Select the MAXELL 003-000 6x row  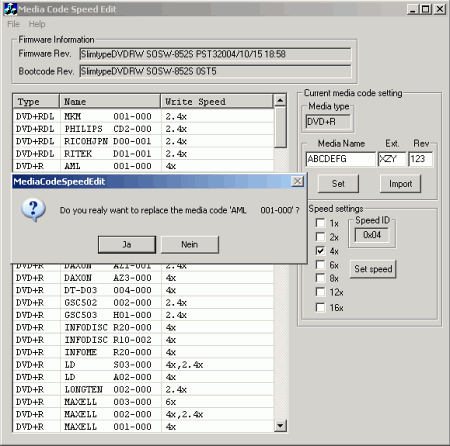[143, 402]
